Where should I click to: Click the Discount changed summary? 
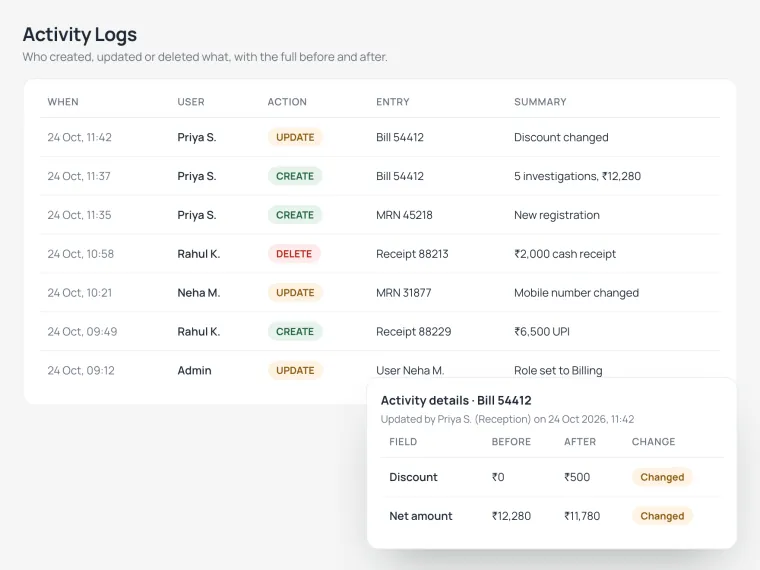coord(561,137)
